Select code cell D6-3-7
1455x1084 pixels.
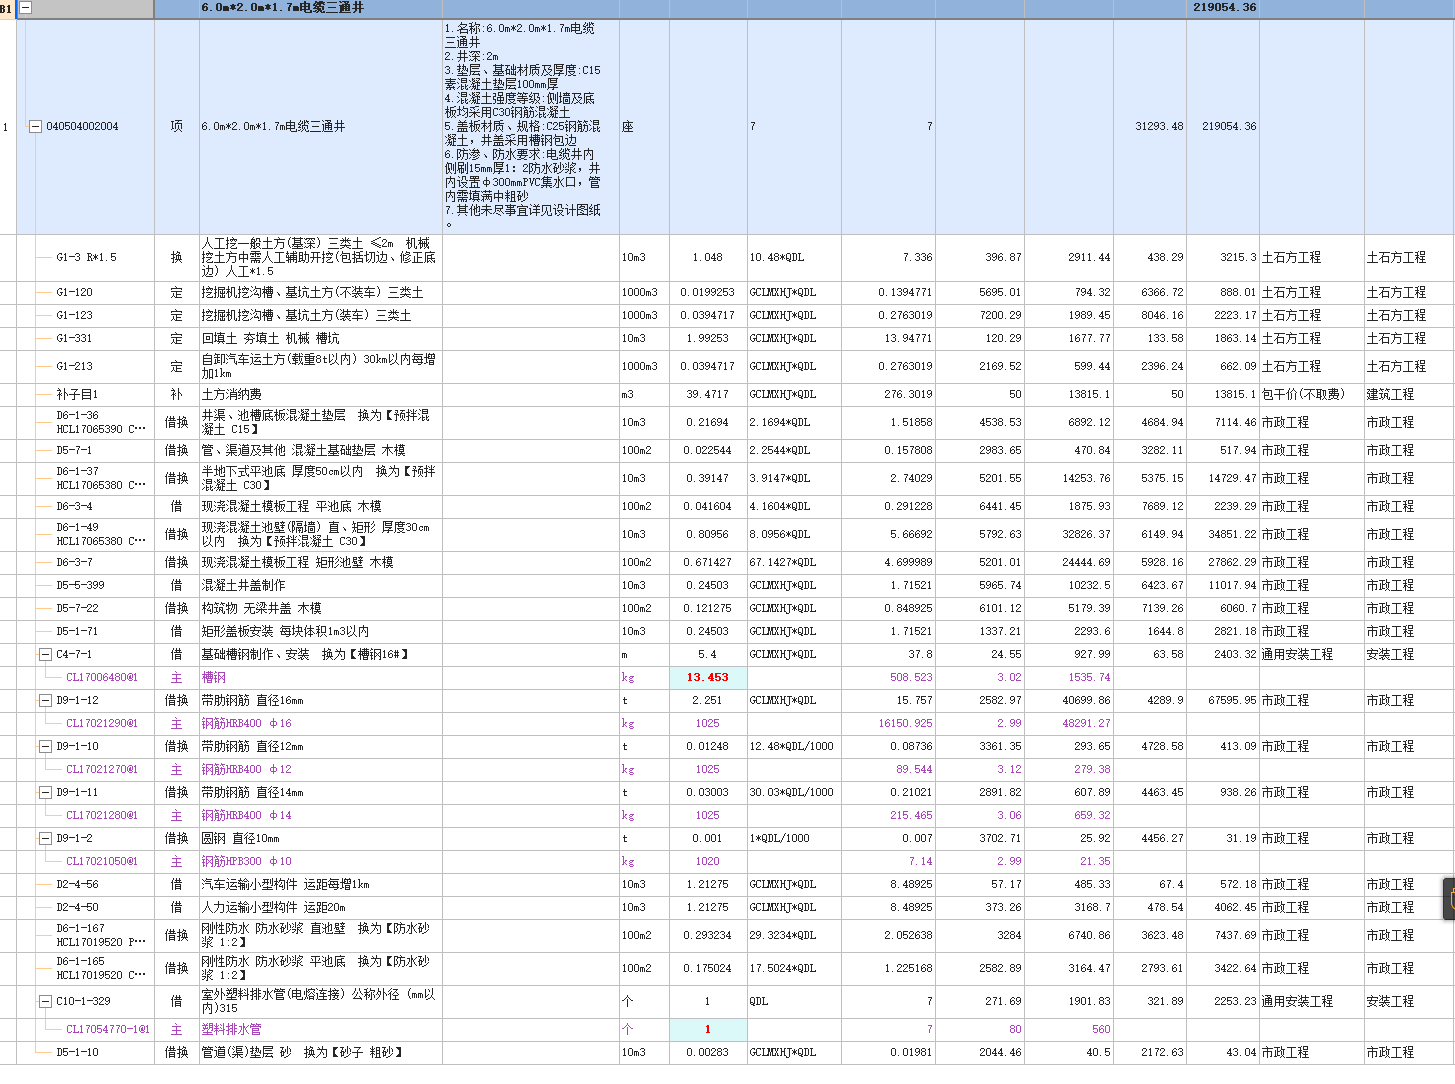75,563
